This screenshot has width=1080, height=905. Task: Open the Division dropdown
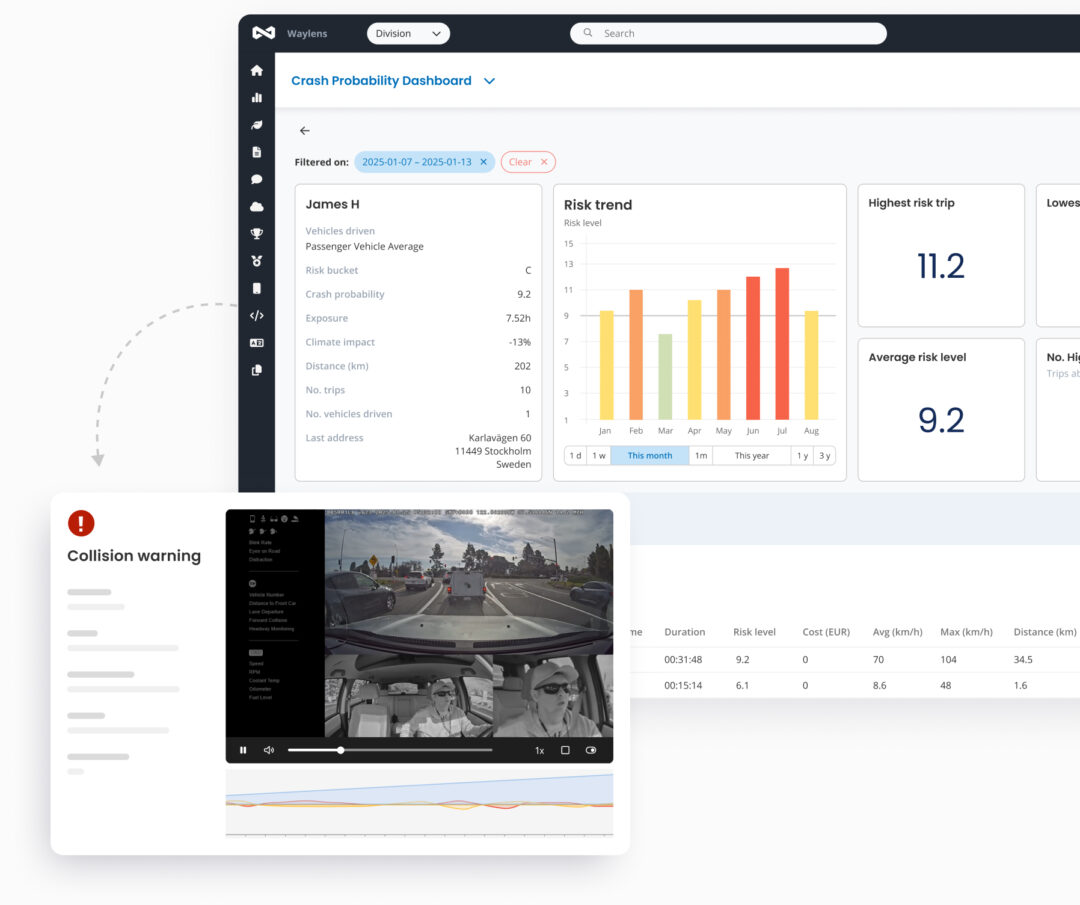(x=408, y=33)
